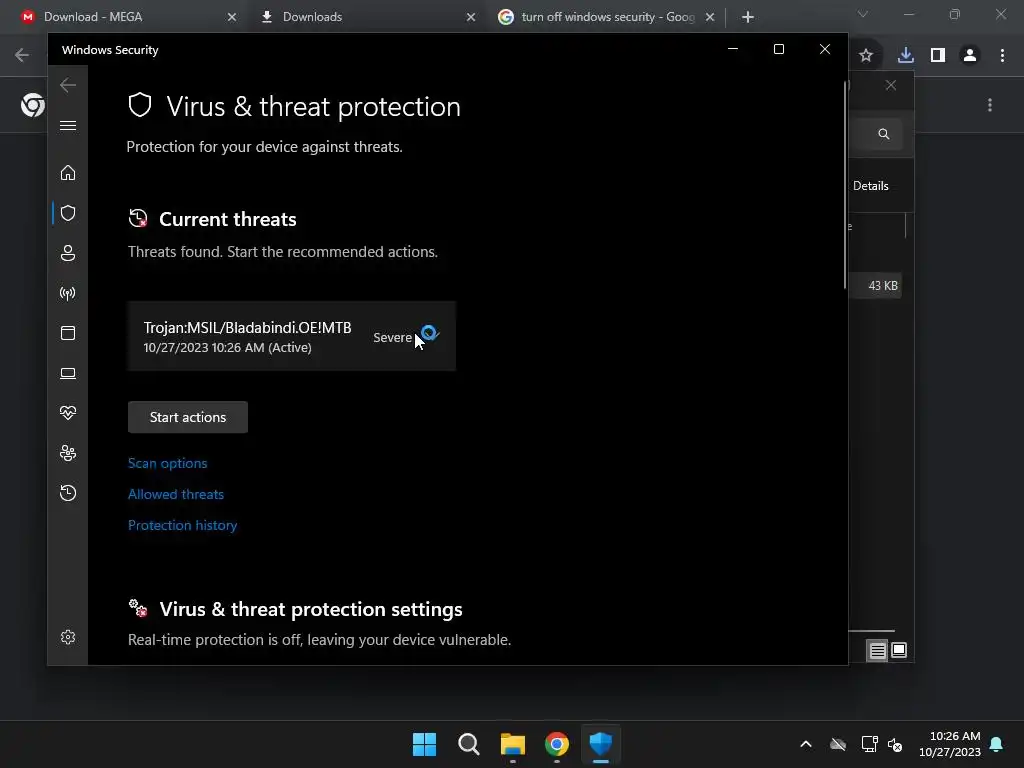Go back using Windows Security back arrow
The width and height of the screenshot is (1024, 768).
coord(68,85)
